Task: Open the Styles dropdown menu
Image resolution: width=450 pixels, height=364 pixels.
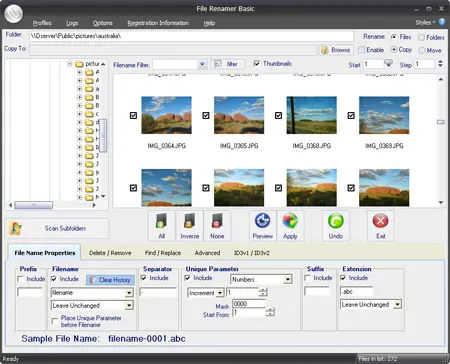Action: tap(425, 22)
